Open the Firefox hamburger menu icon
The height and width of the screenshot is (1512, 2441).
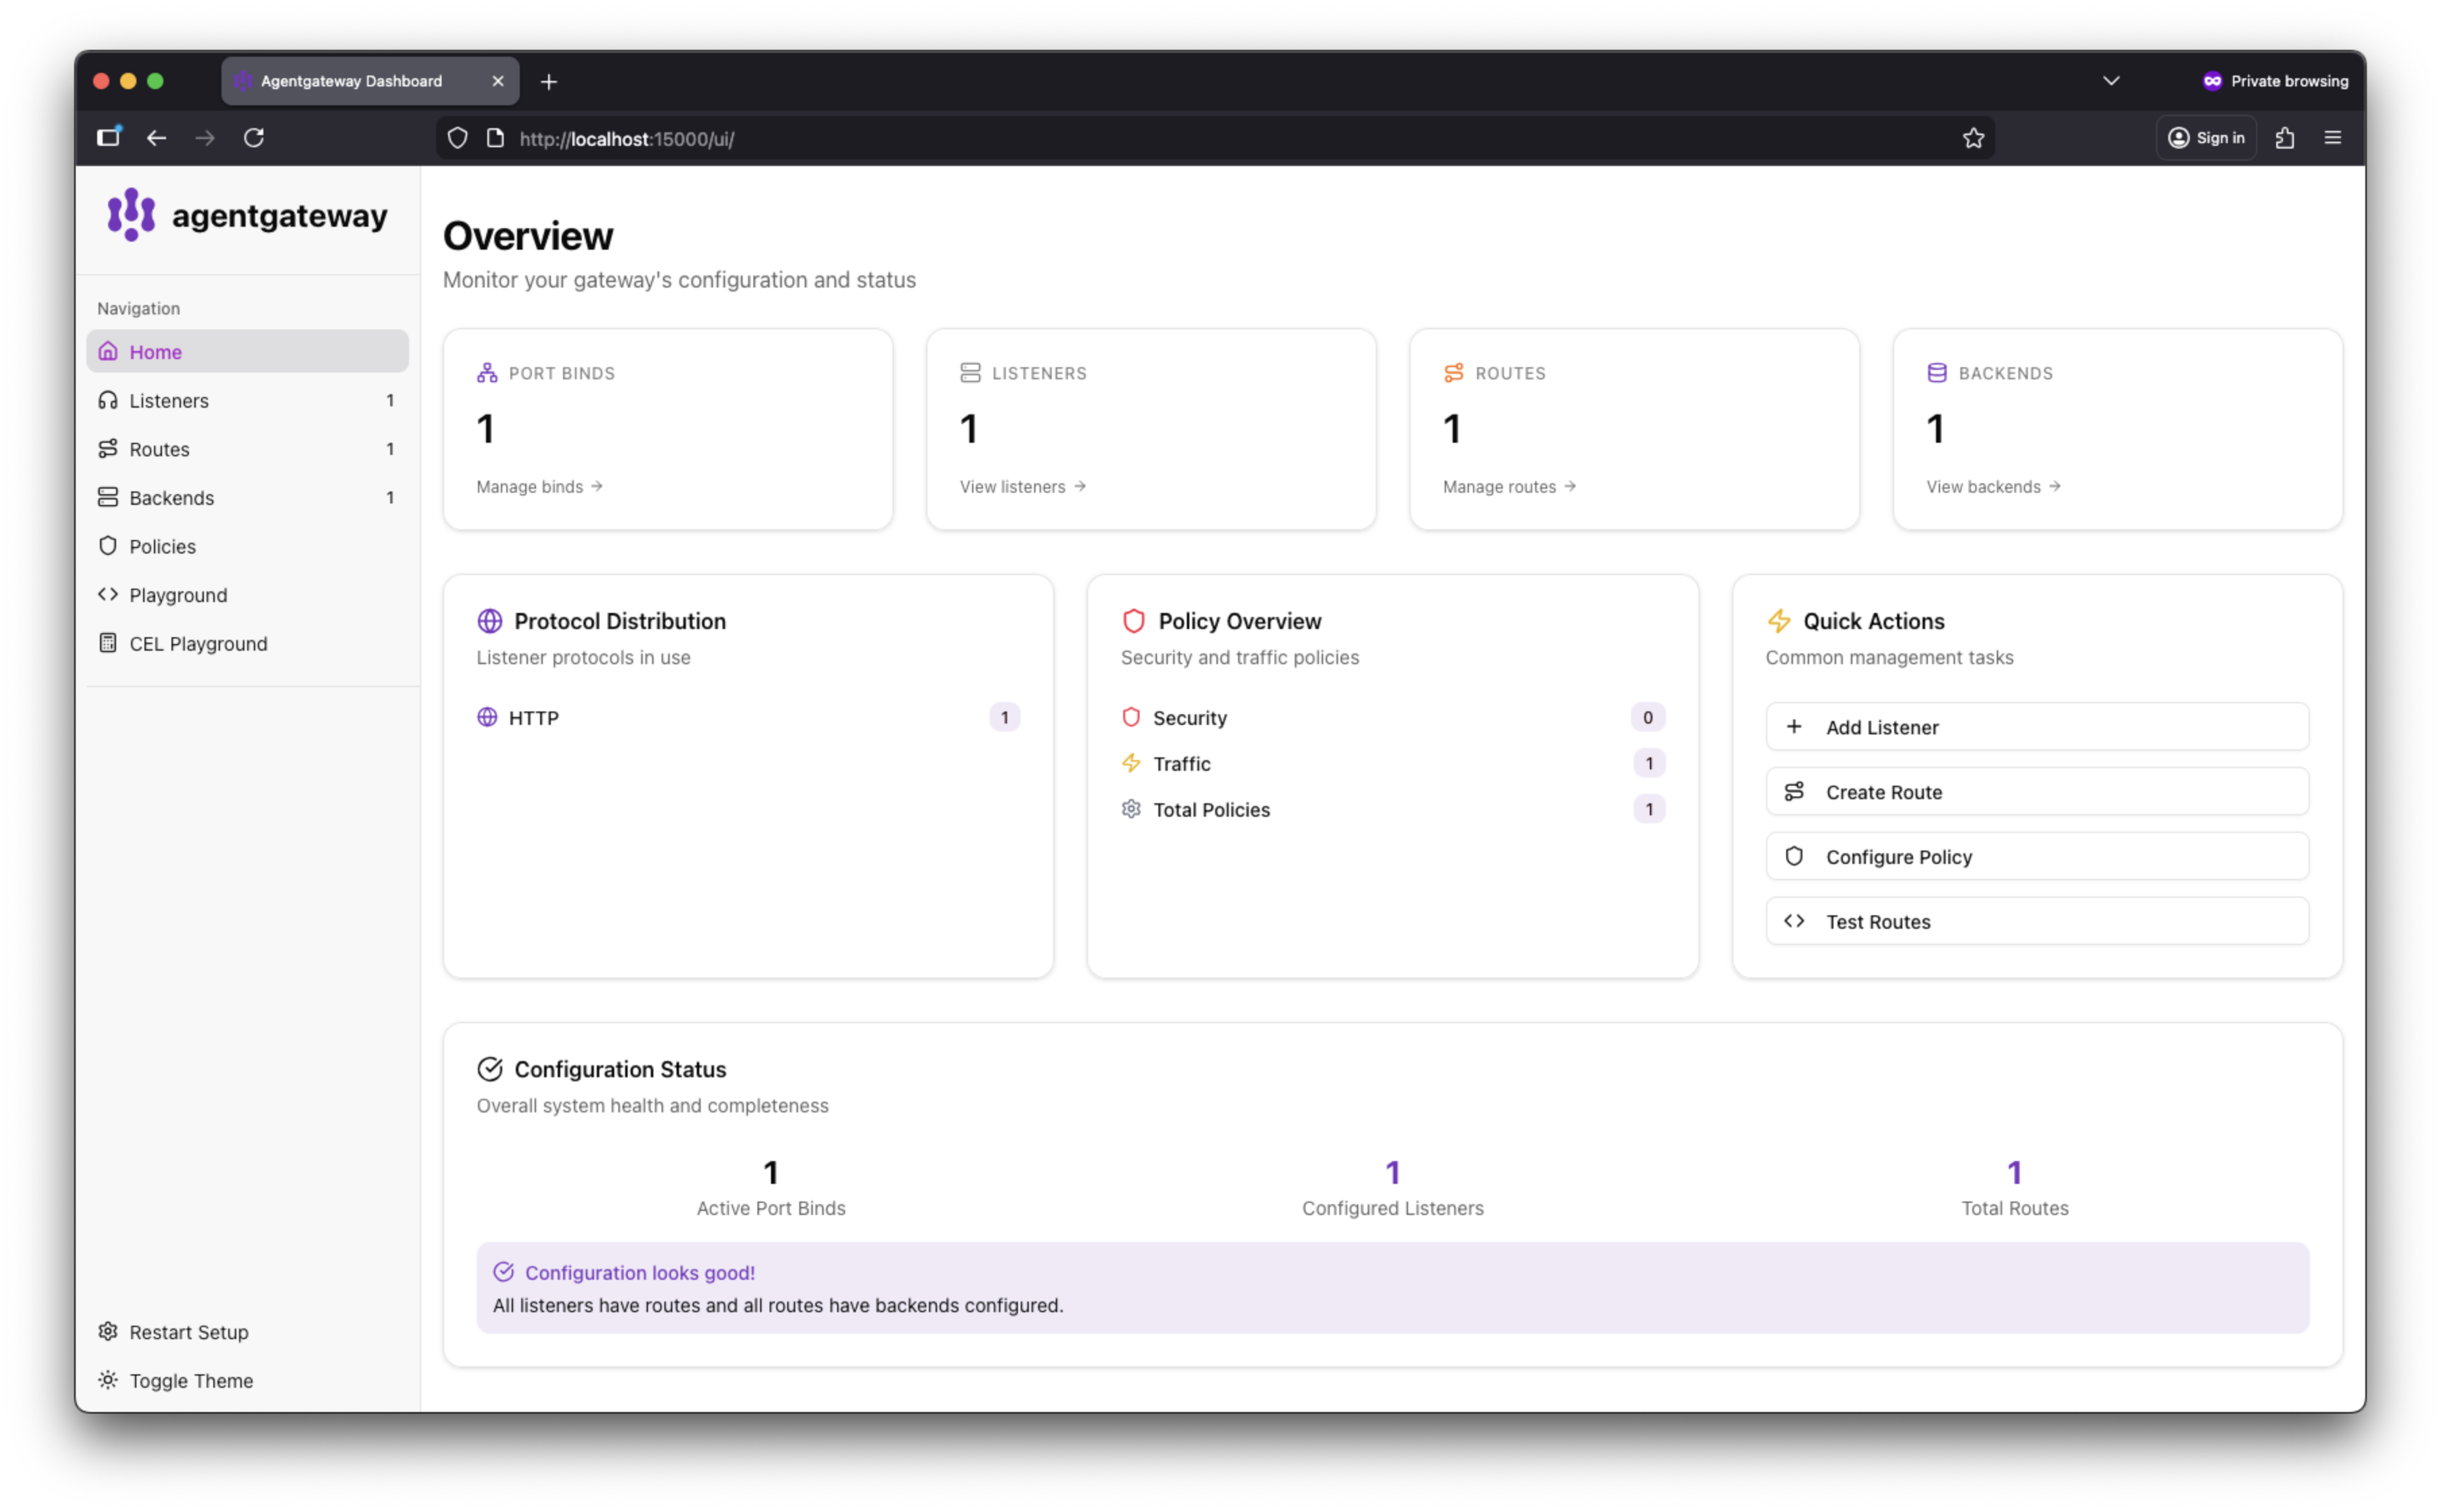click(x=2333, y=138)
